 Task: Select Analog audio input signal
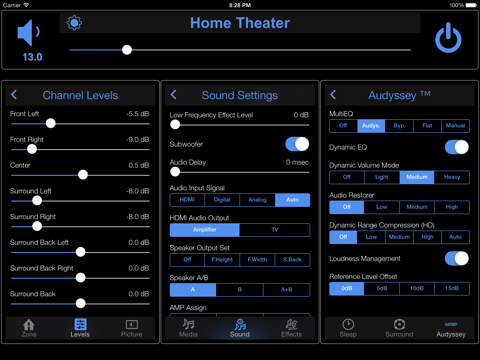click(x=257, y=200)
